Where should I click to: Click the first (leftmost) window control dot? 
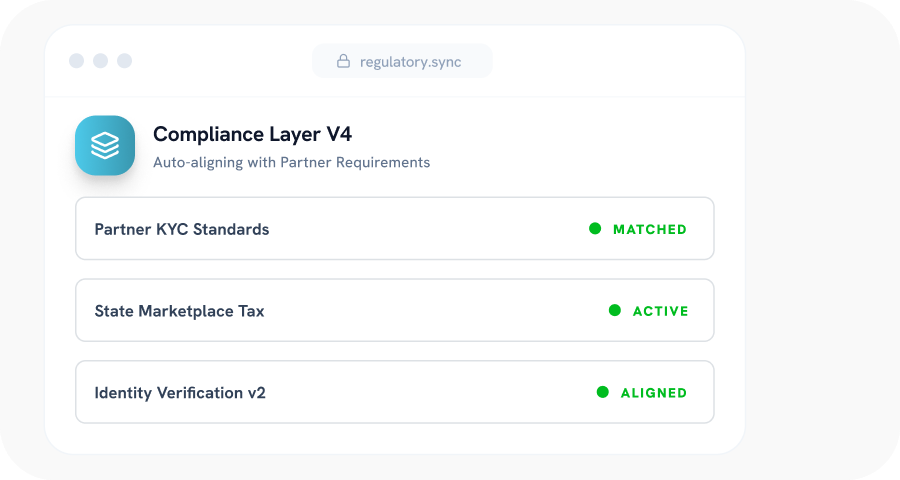[77, 61]
